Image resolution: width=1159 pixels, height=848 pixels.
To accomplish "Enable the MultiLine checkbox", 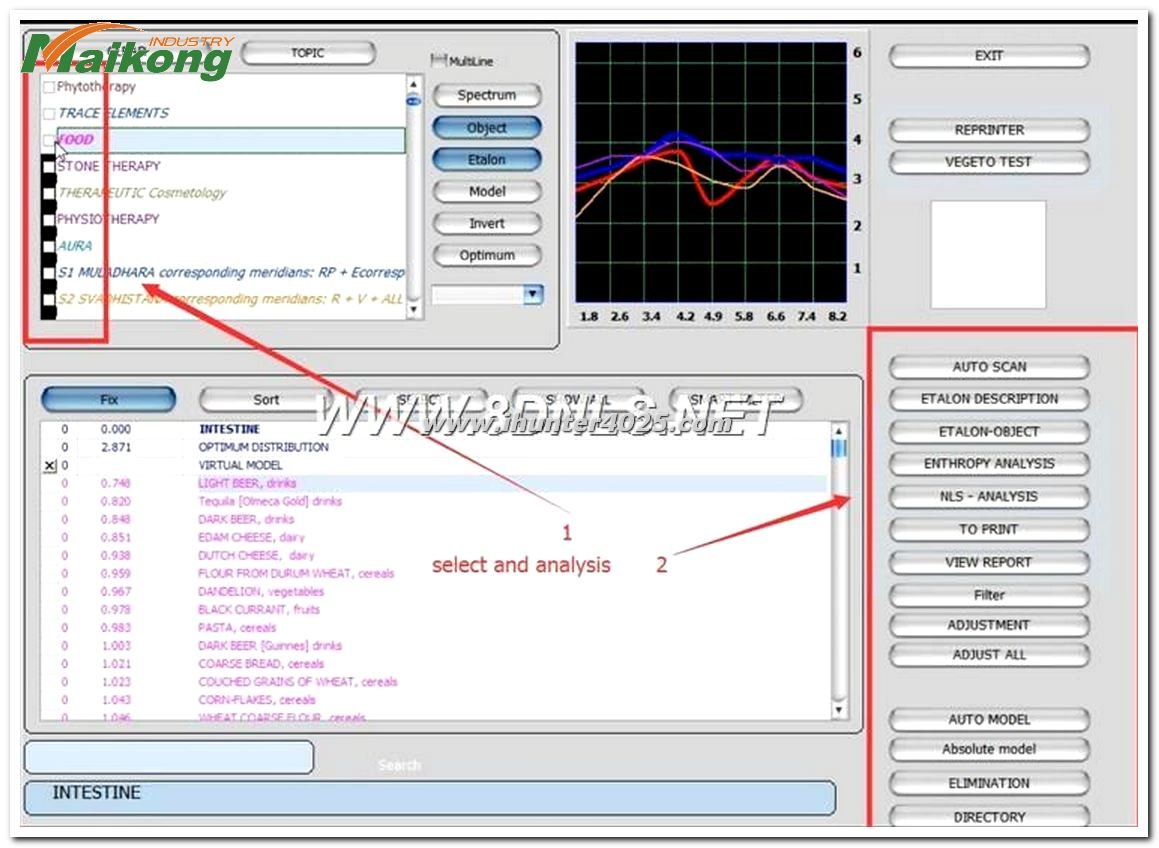I will tap(438, 61).
